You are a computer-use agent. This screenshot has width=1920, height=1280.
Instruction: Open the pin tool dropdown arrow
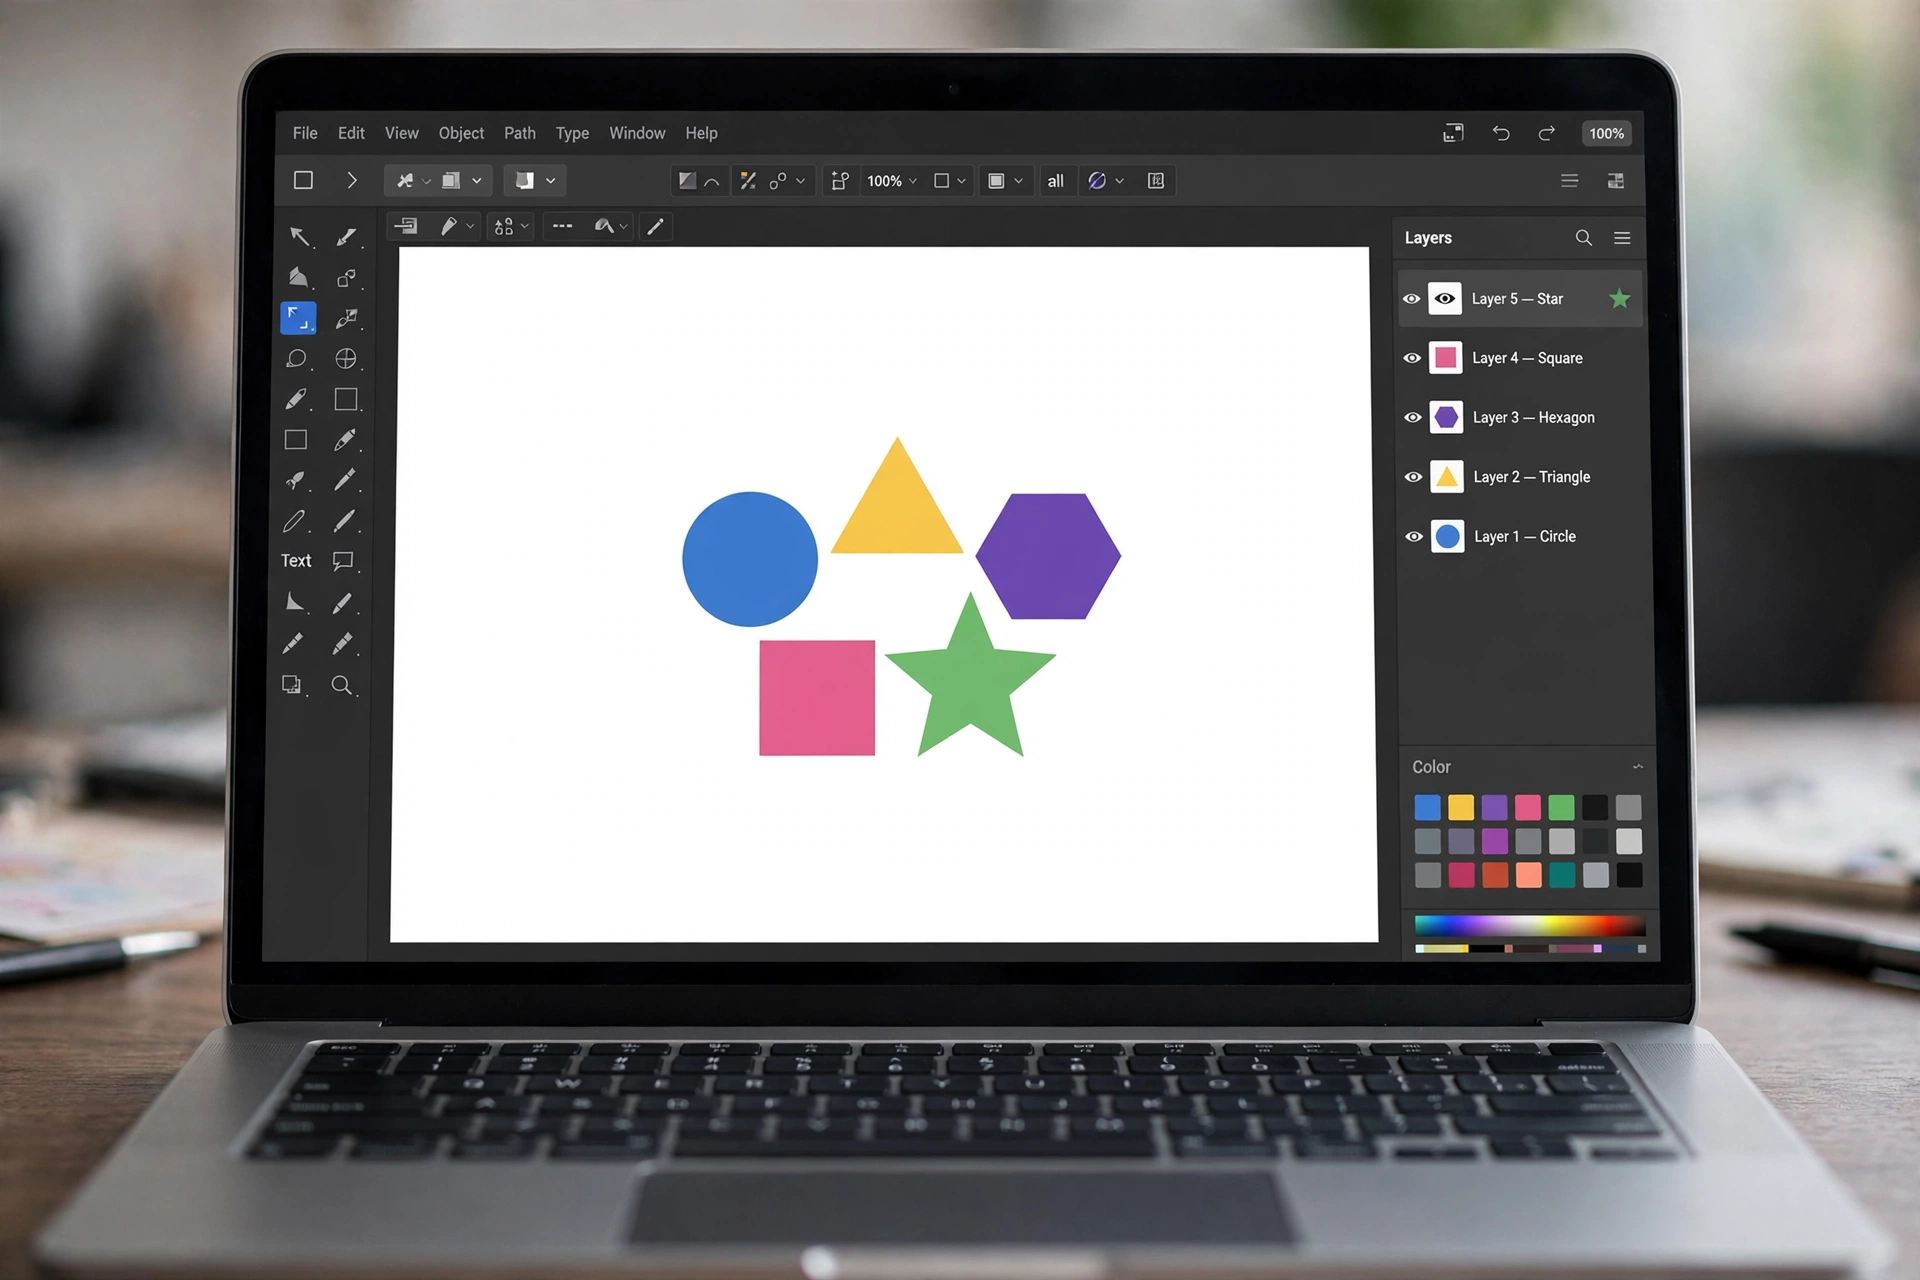click(x=427, y=181)
